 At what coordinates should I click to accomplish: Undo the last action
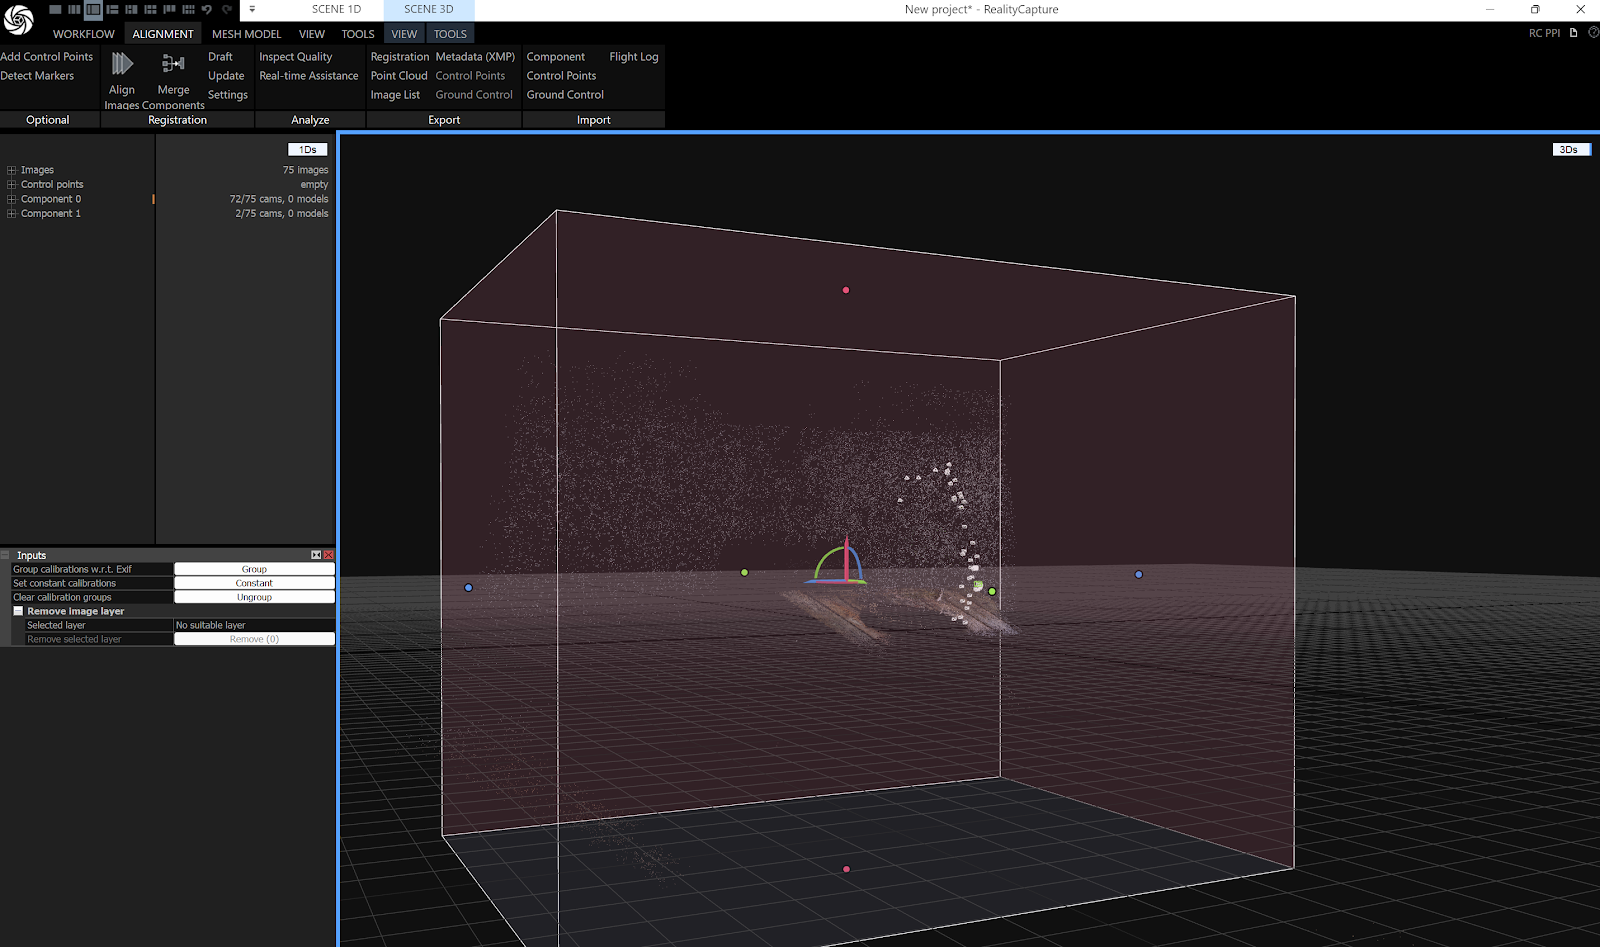[207, 9]
